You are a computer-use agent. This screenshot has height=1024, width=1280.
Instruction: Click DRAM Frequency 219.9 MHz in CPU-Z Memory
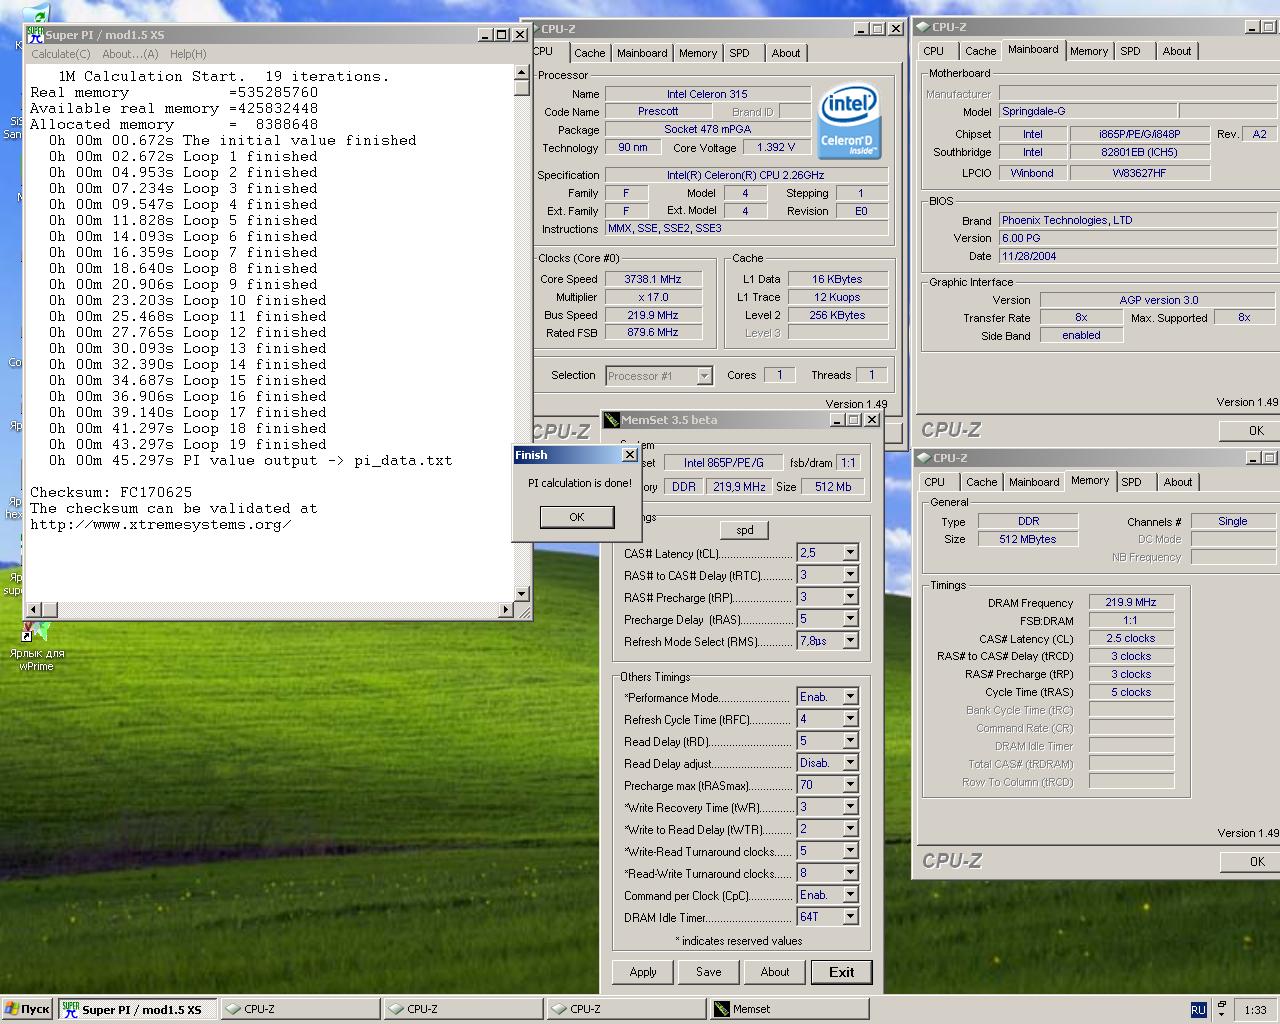(1131, 602)
